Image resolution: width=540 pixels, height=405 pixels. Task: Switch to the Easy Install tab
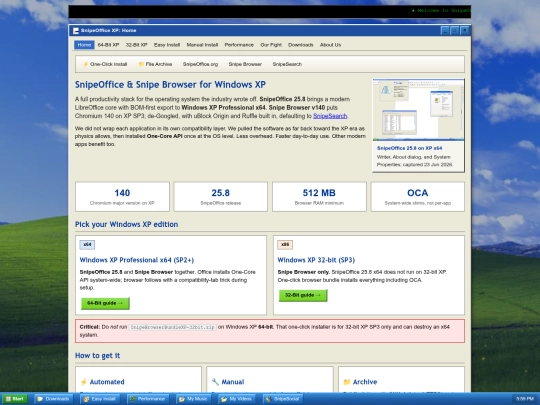click(x=167, y=45)
